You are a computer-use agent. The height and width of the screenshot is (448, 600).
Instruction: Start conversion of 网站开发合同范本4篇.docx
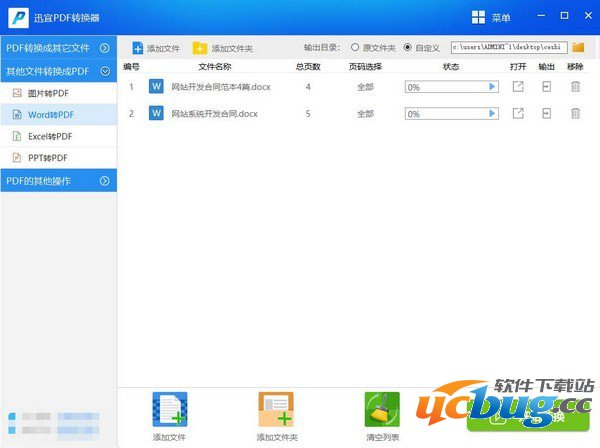492,87
